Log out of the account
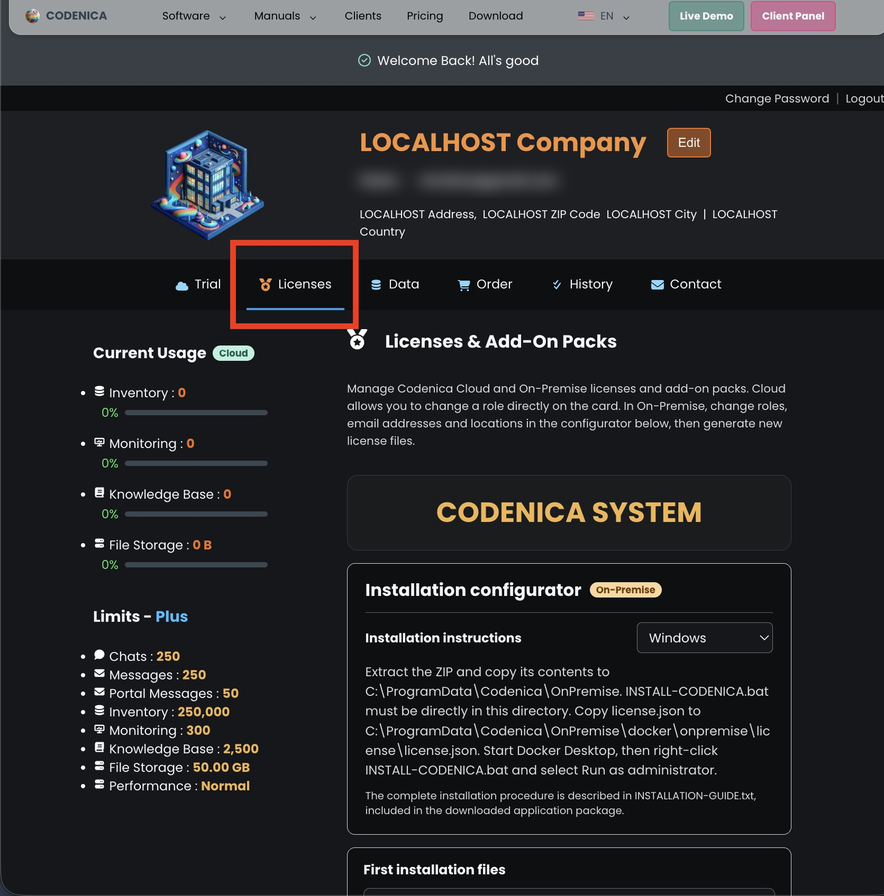 864,98
